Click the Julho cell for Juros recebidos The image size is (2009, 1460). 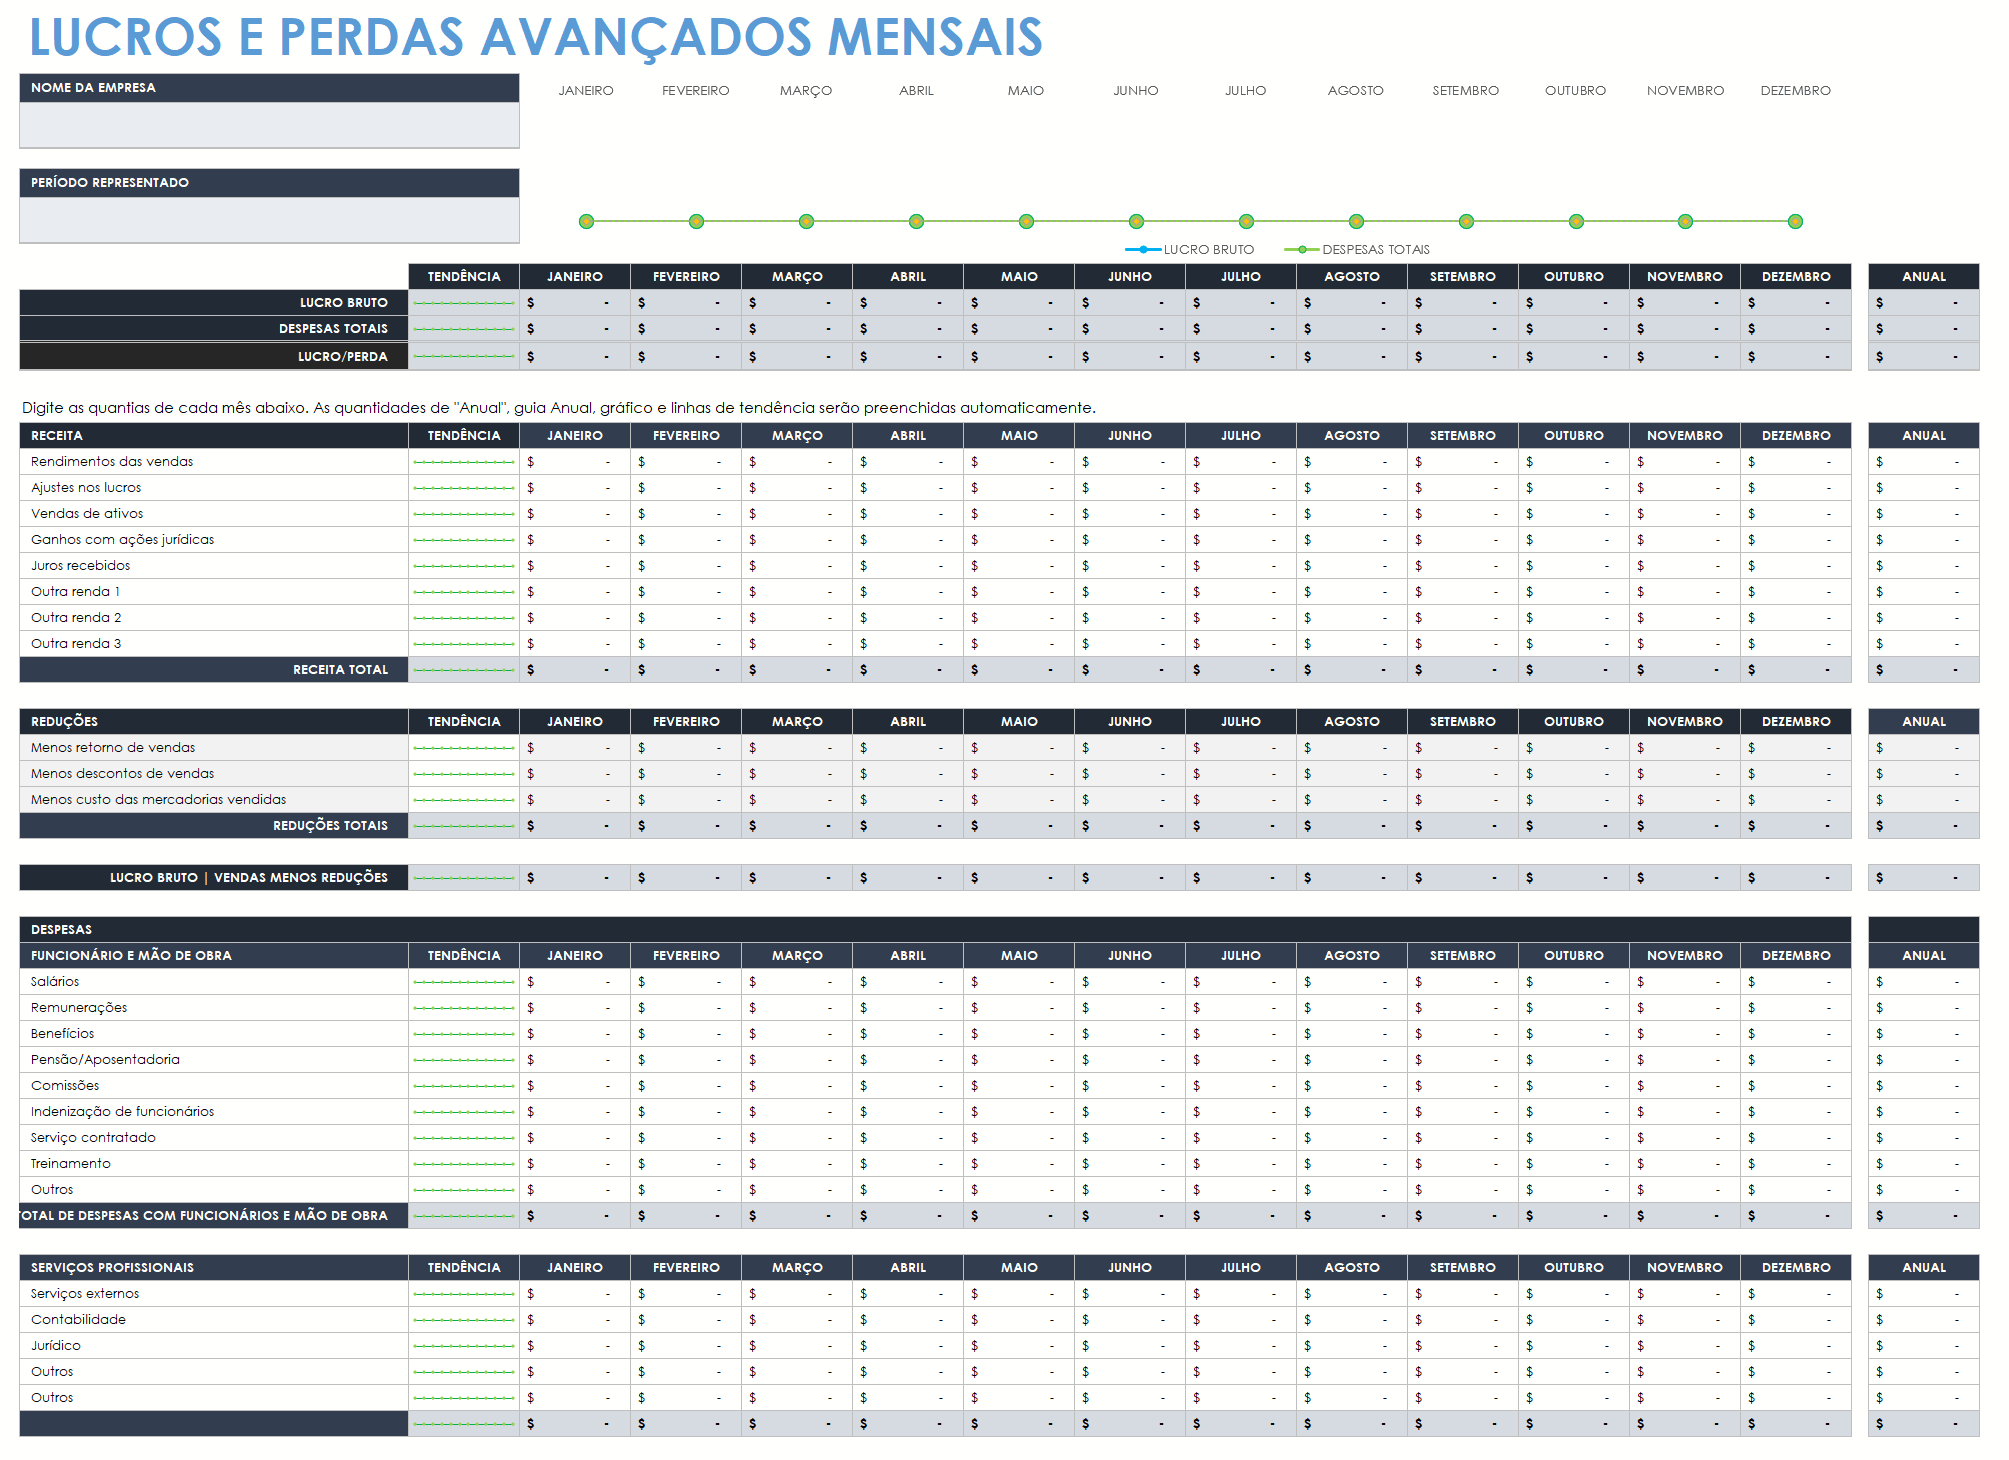[1241, 565]
